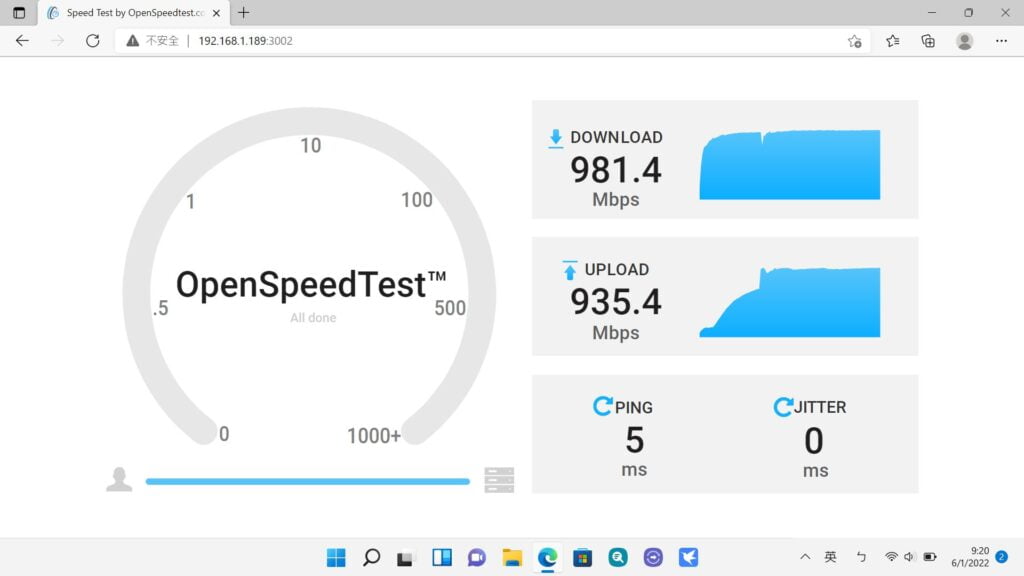Open the Windows Start menu
Viewport: 1024px width, 576px height.
pyautogui.click(x=336, y=557)
